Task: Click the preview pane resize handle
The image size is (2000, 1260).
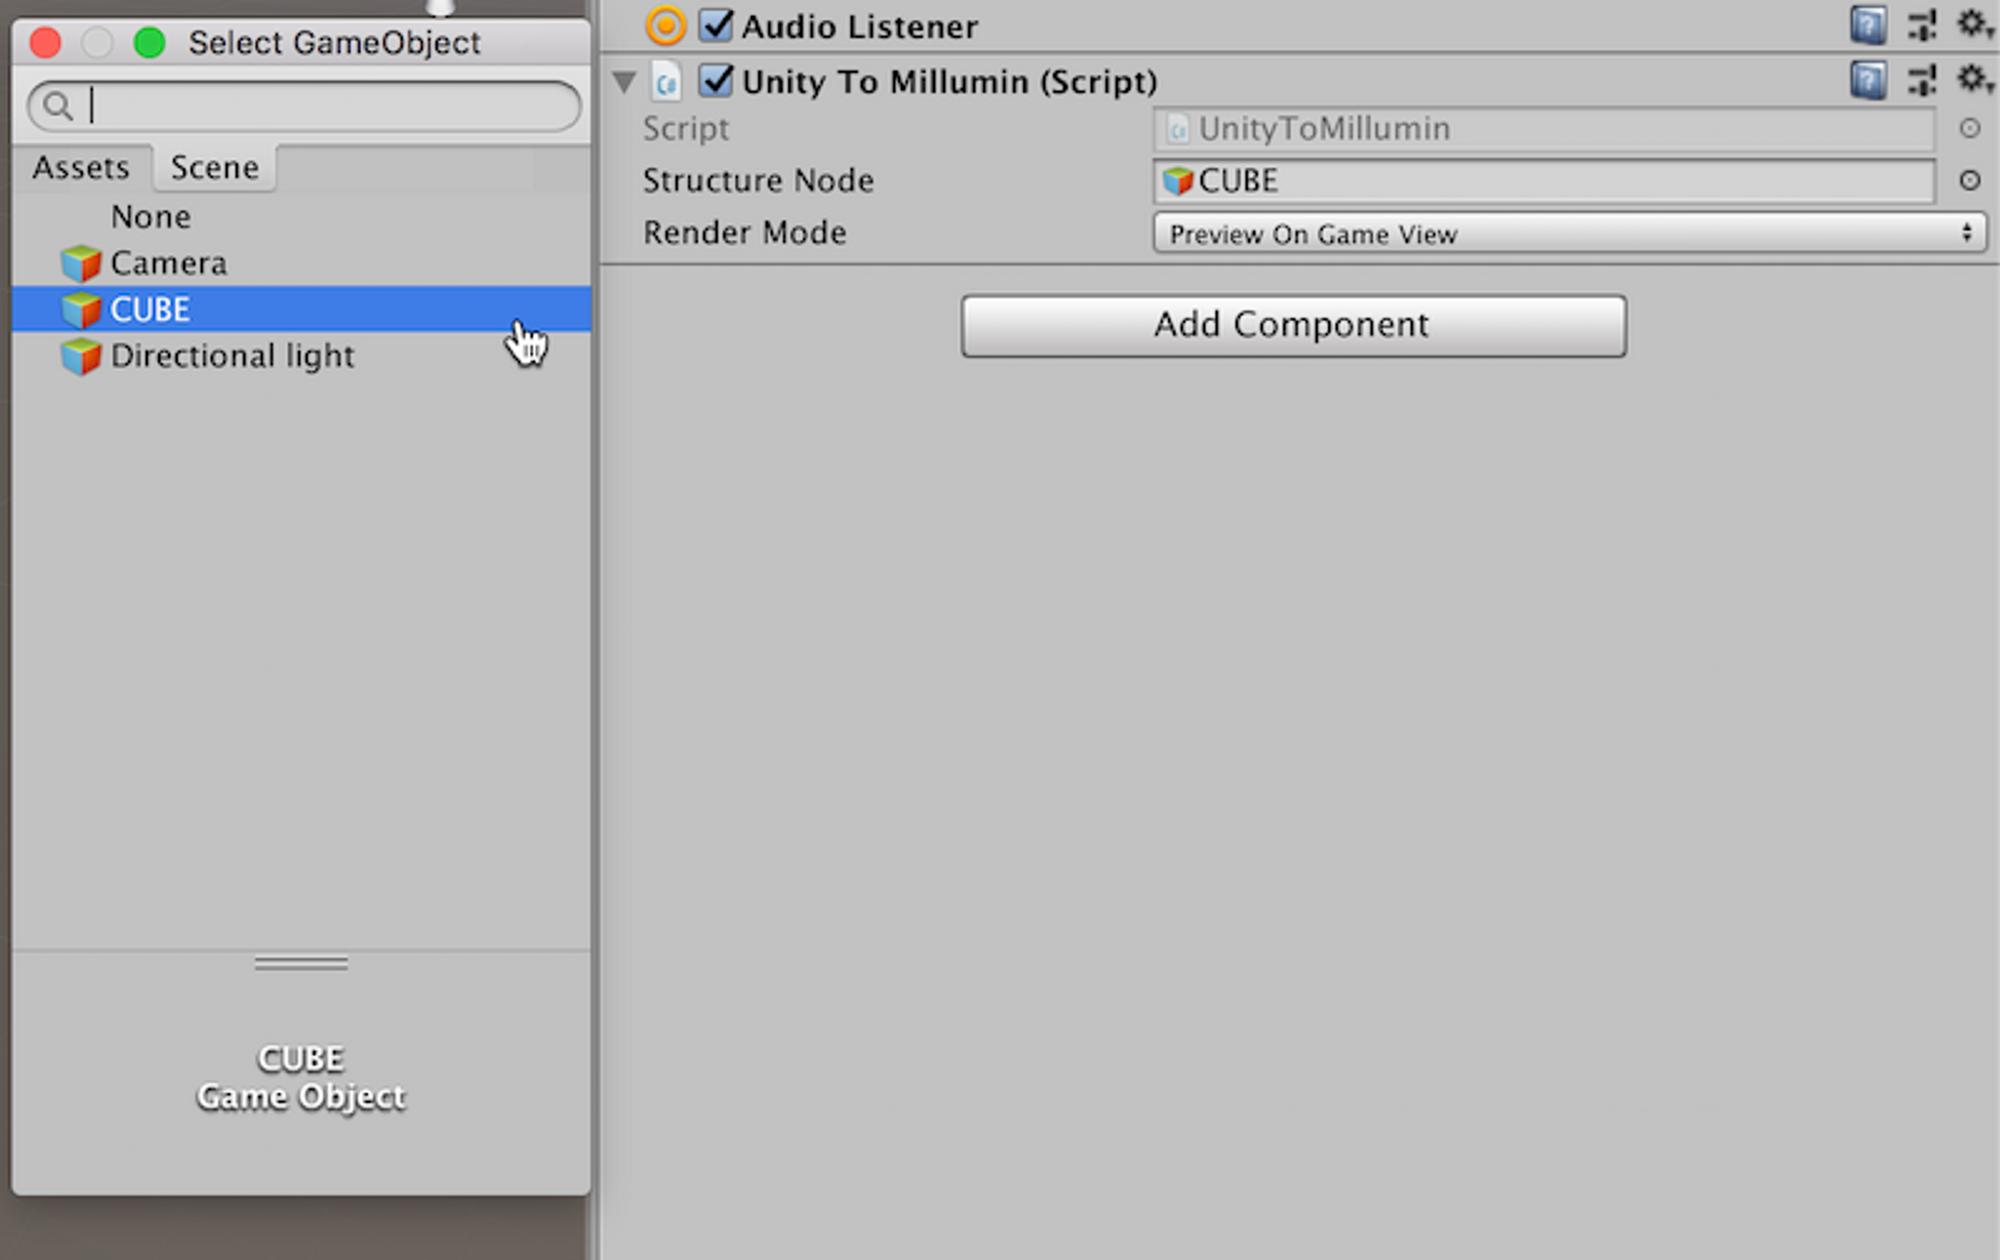Action: pyautogui.click(x=301, y=964)
